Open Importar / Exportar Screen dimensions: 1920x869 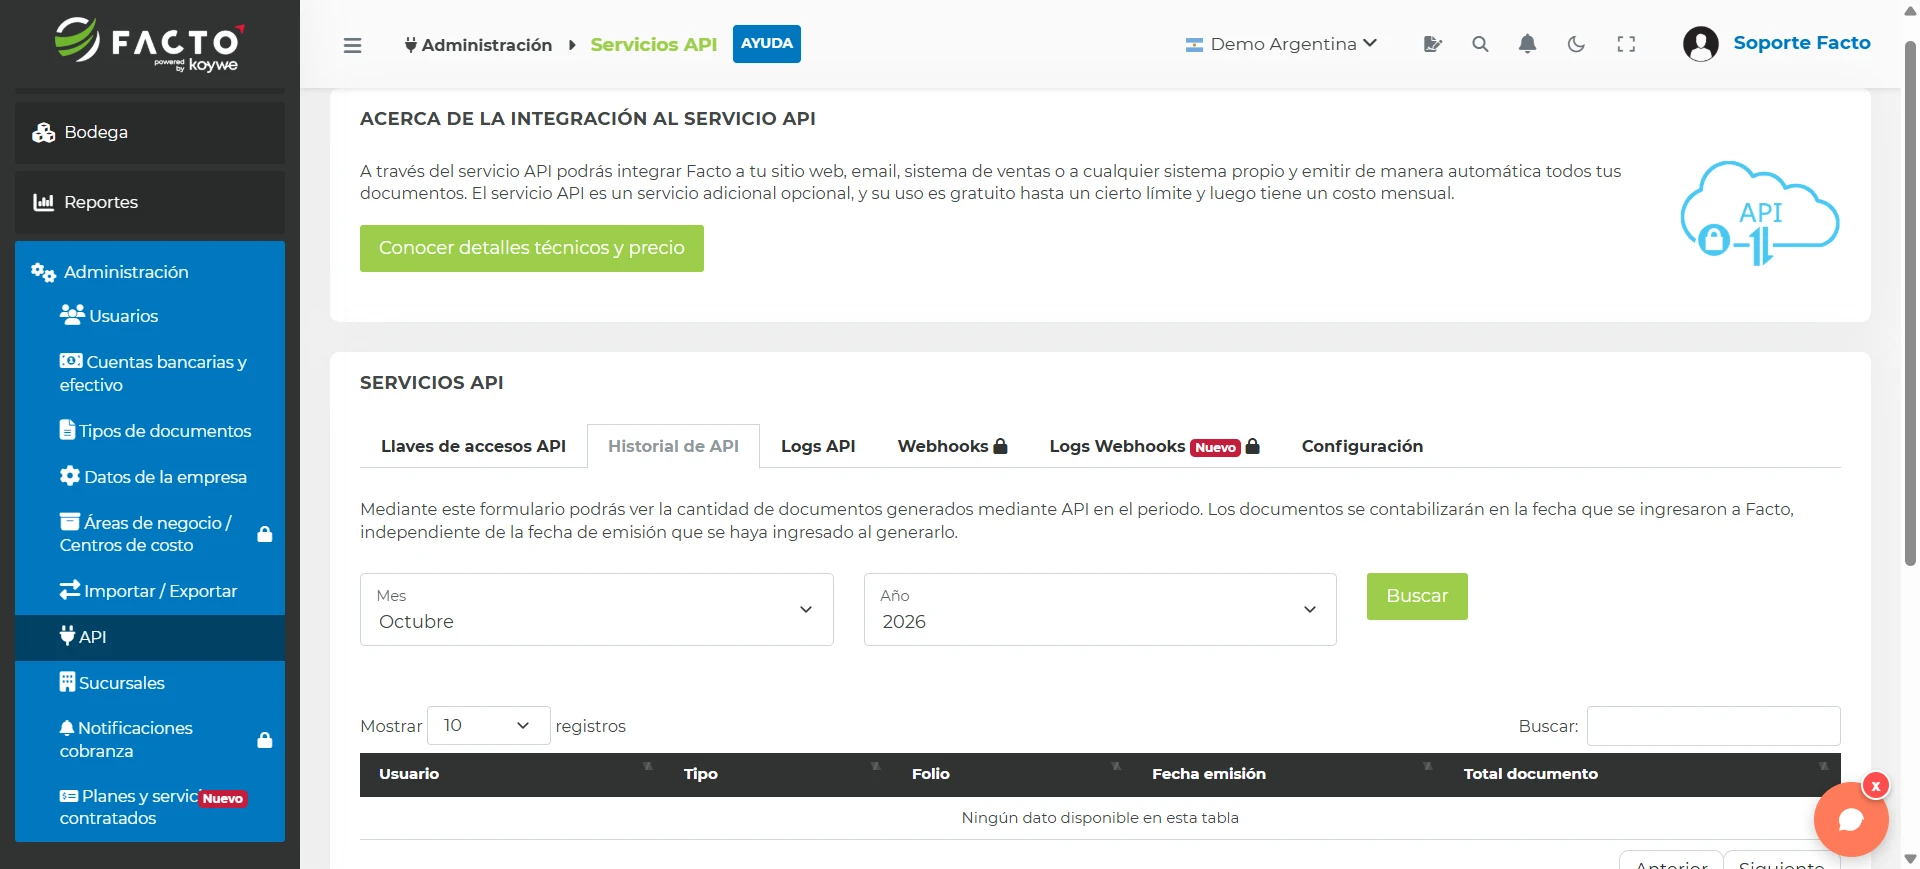pyautogui.click(x=150, y=591)
